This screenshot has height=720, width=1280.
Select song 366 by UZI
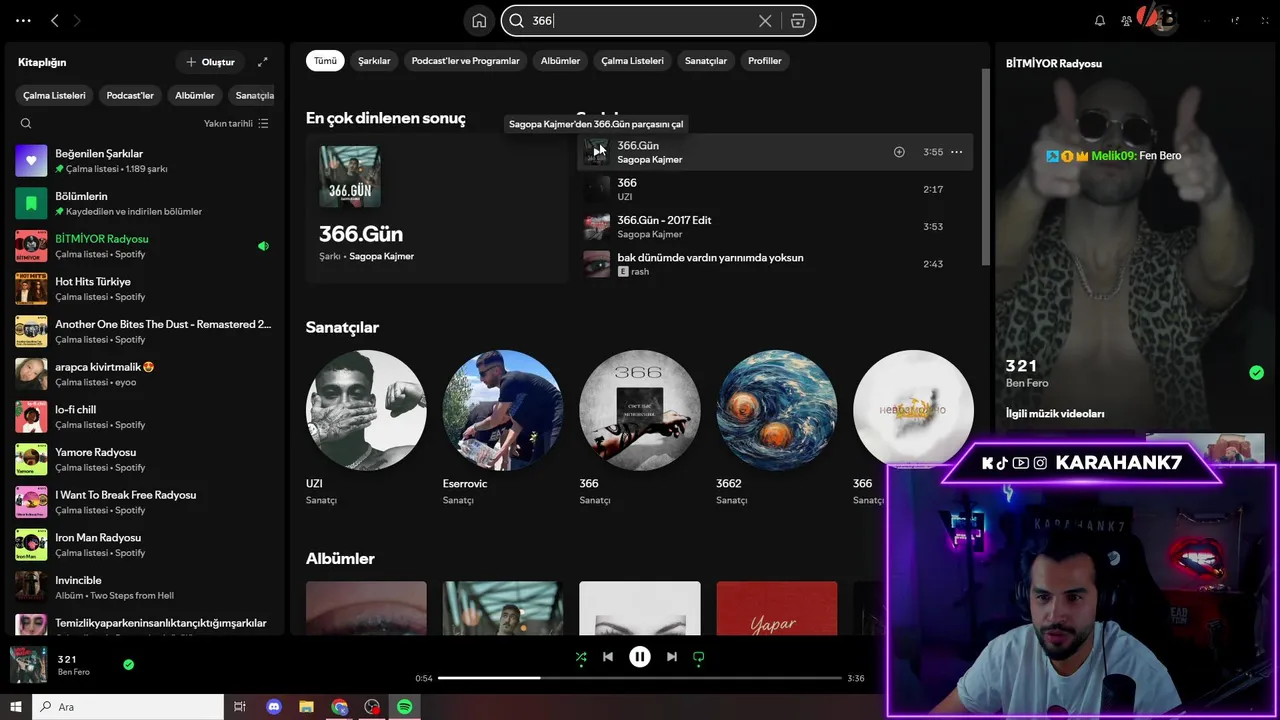click(775, 189)
